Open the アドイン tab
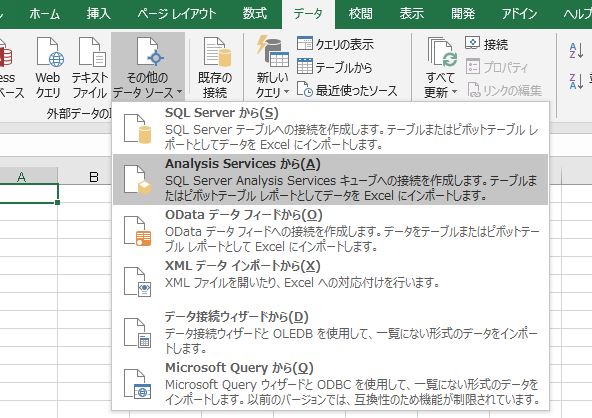Image resolution: width=592 pixels, height=418 pixels. pos(519,14)
